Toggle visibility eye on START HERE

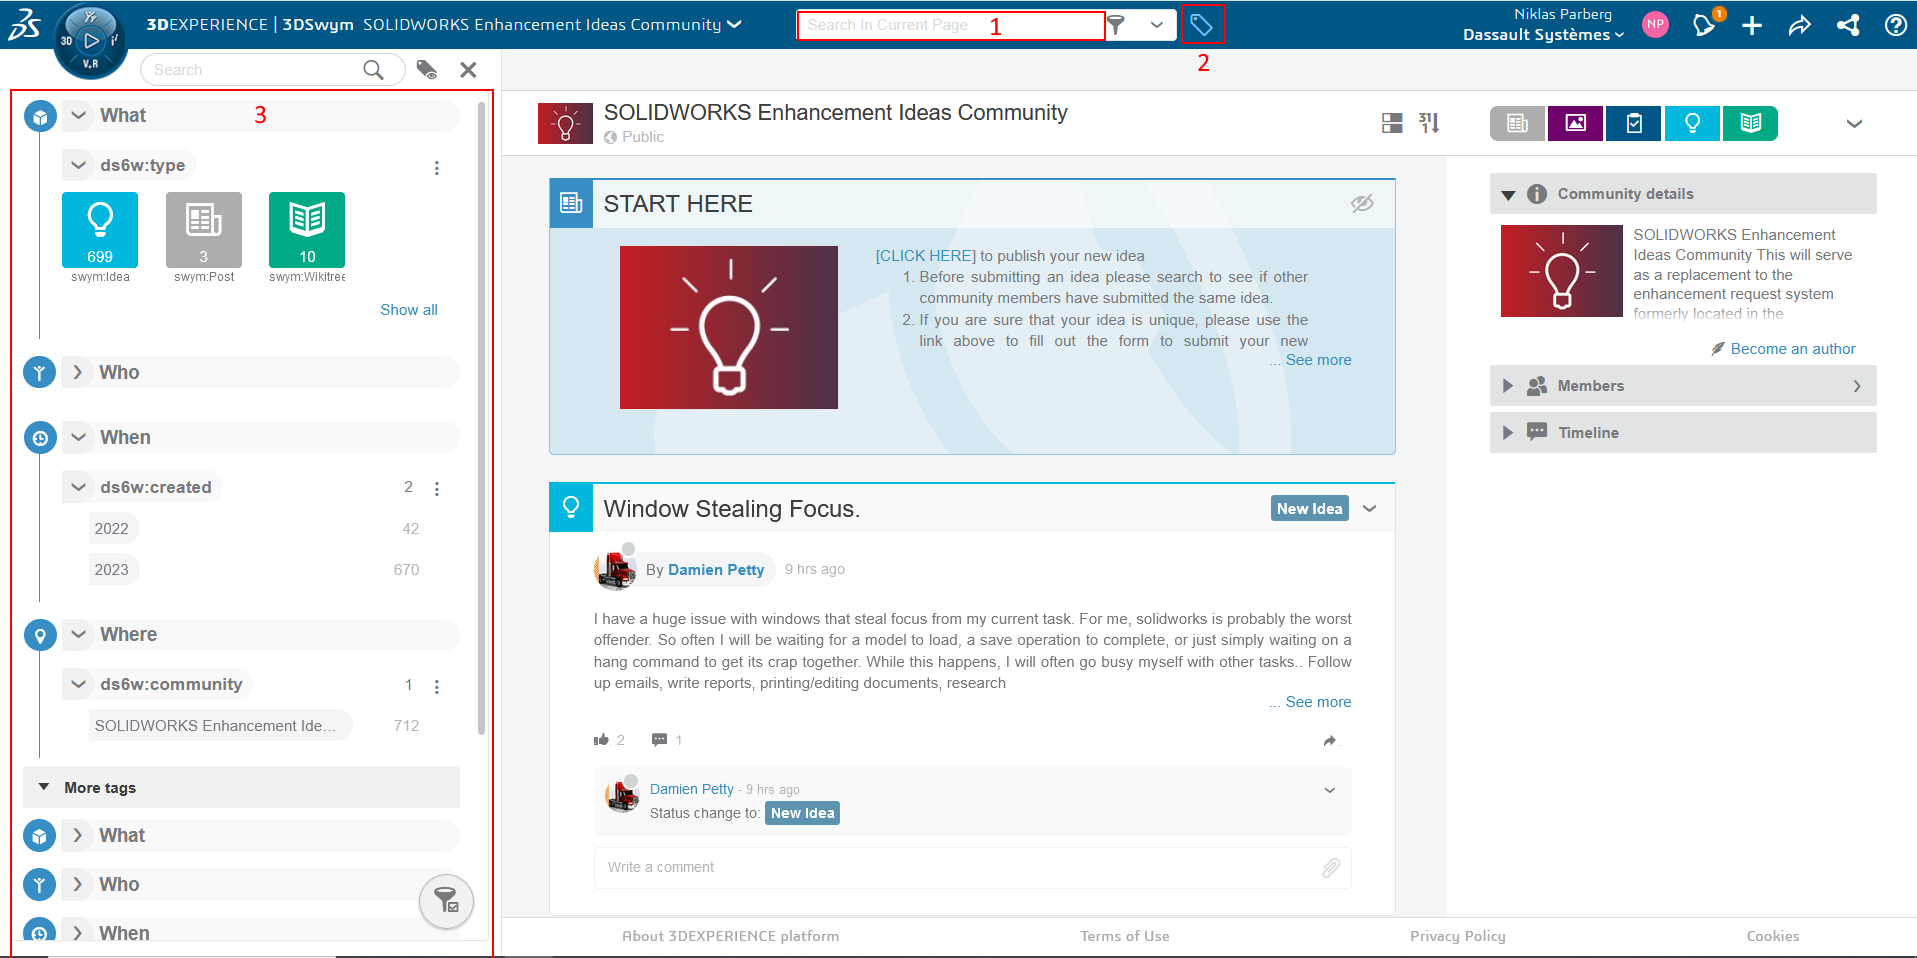point(1362,204)
